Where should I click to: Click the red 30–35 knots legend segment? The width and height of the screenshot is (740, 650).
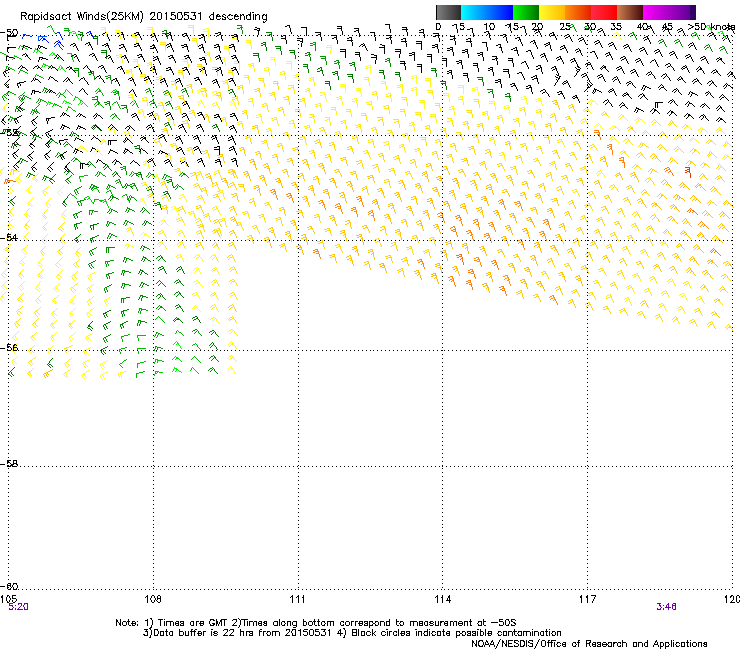pyautogui.click(x=604, y=12)
